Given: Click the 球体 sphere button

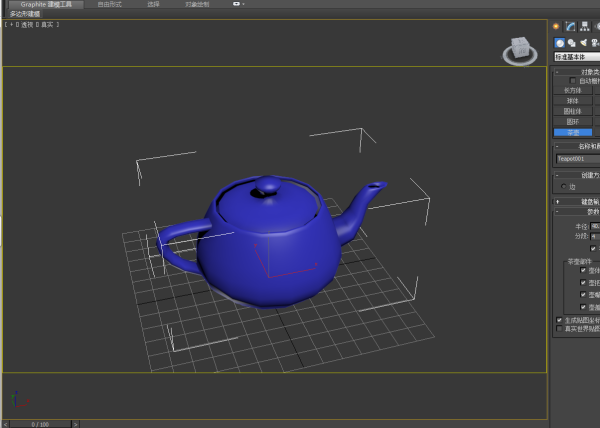Looking at the screenshot, I should pyautogui.click(x=573, y=101).
